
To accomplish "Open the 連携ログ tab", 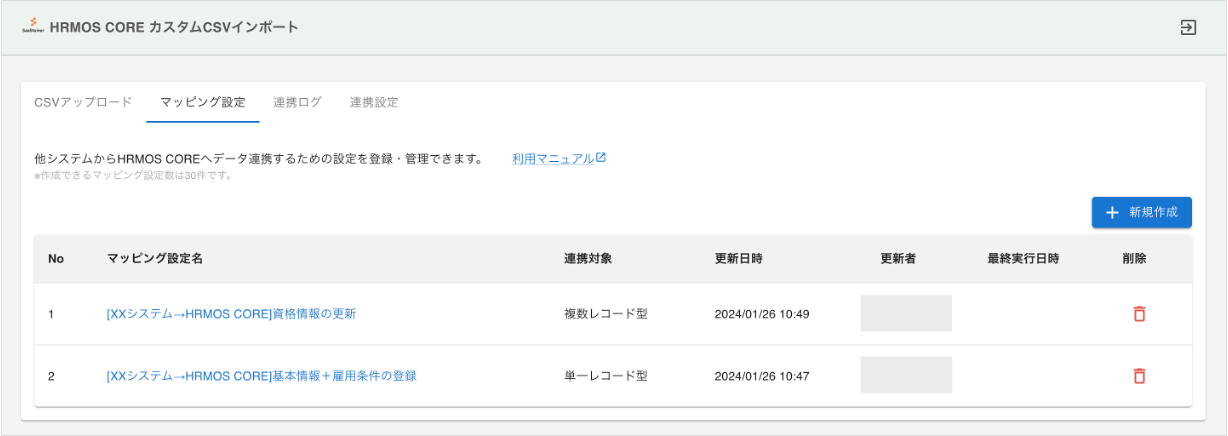I will tap(297, 103).
